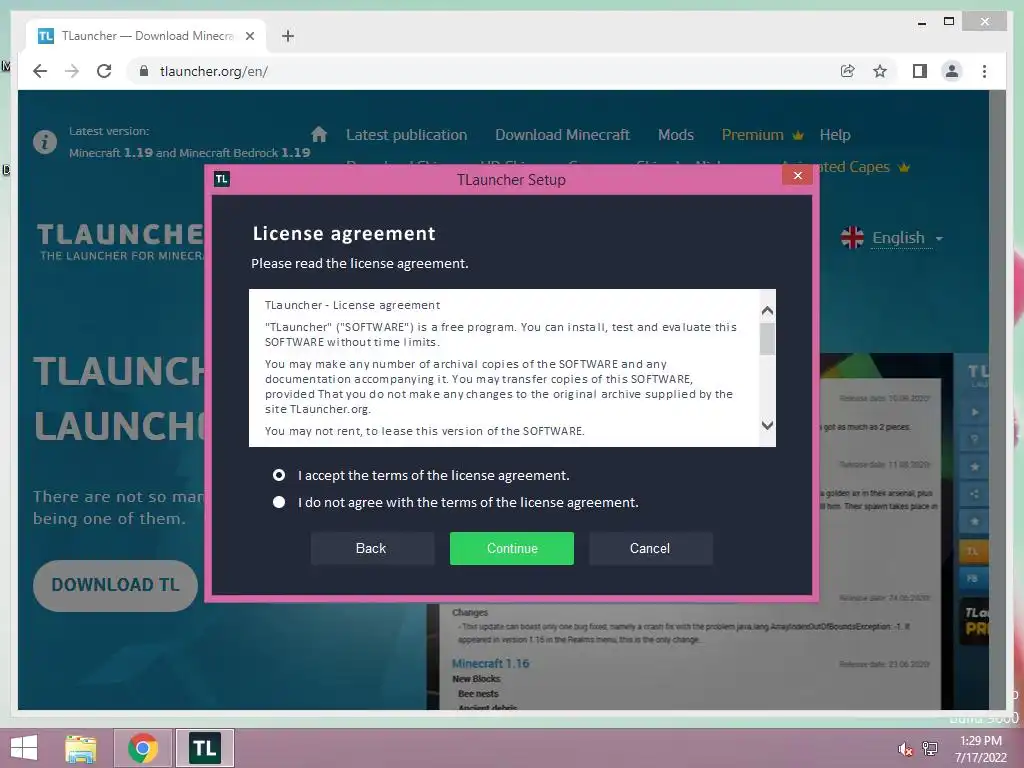1024x768 pixels.
Task: Click the TL taskbar icon
Action: 204,748
